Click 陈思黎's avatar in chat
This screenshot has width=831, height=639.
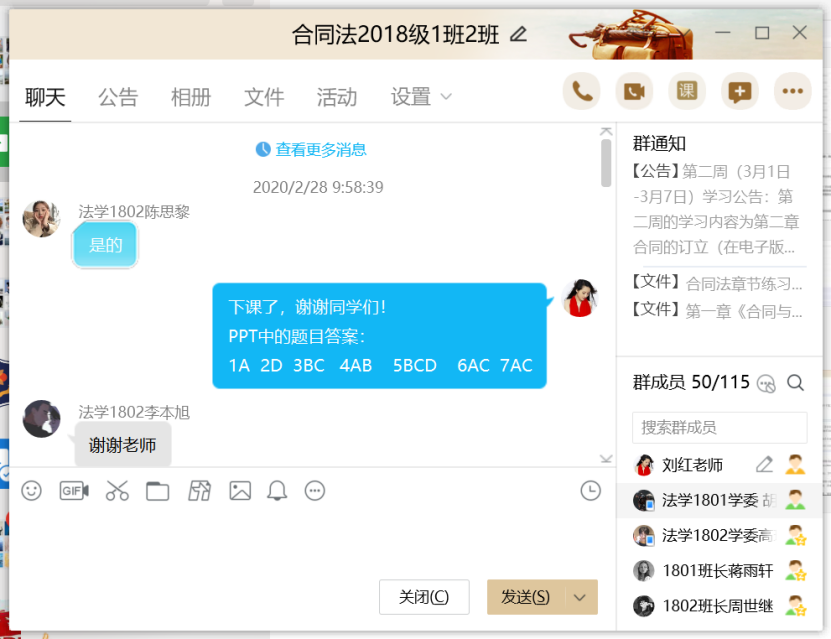click(x=41, y=218)
